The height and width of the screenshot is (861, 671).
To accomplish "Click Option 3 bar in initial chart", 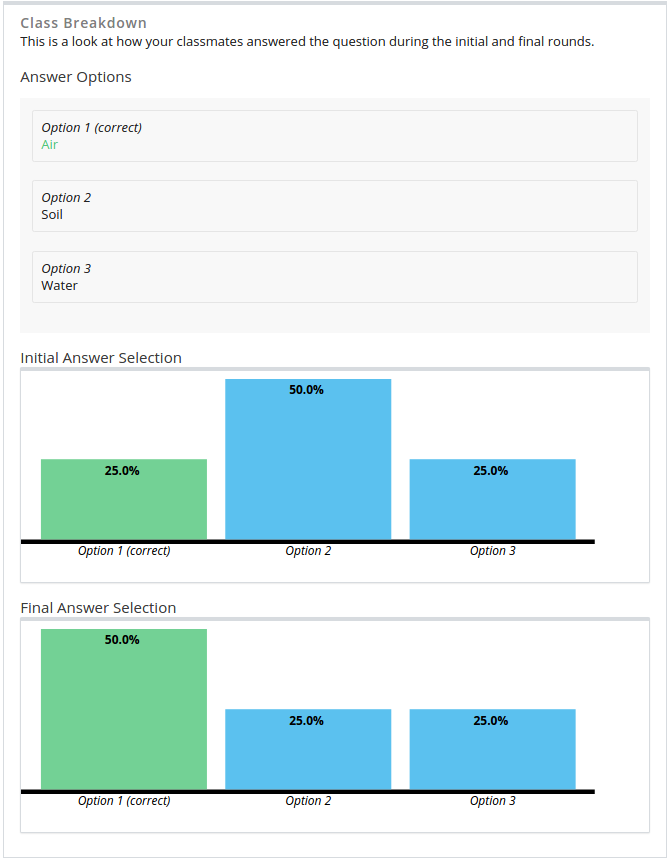I will coord(492,500).
